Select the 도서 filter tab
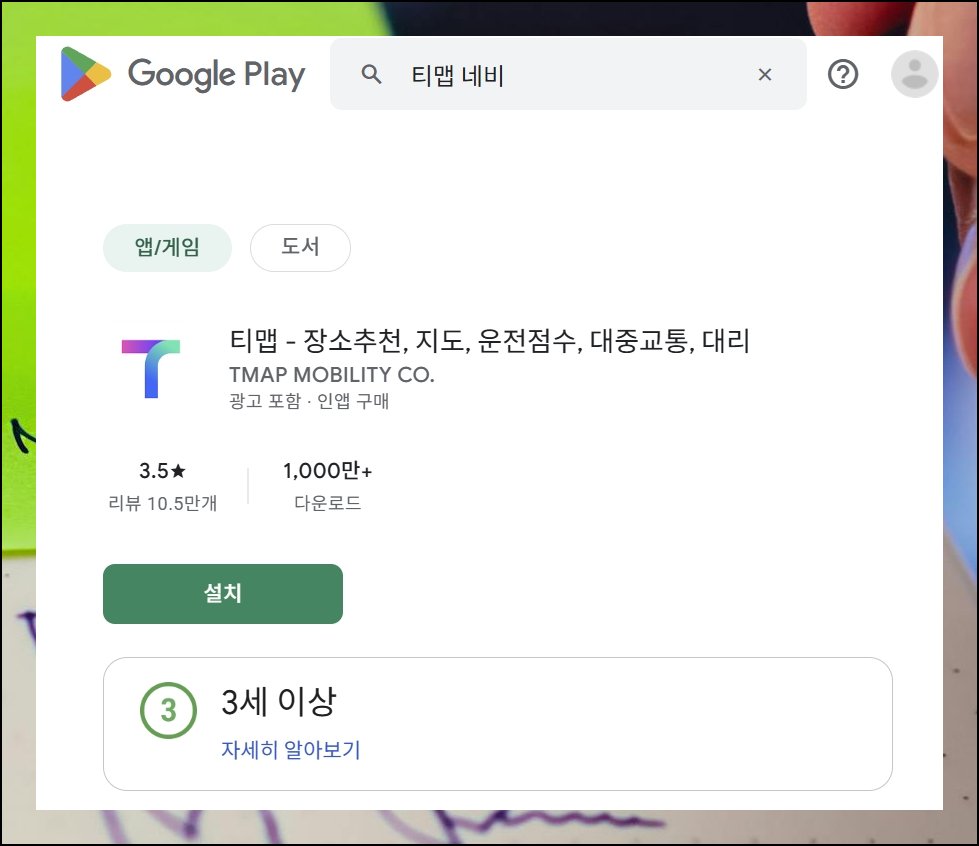This screenshot has width=979, height=846. [x=300, y=247]
